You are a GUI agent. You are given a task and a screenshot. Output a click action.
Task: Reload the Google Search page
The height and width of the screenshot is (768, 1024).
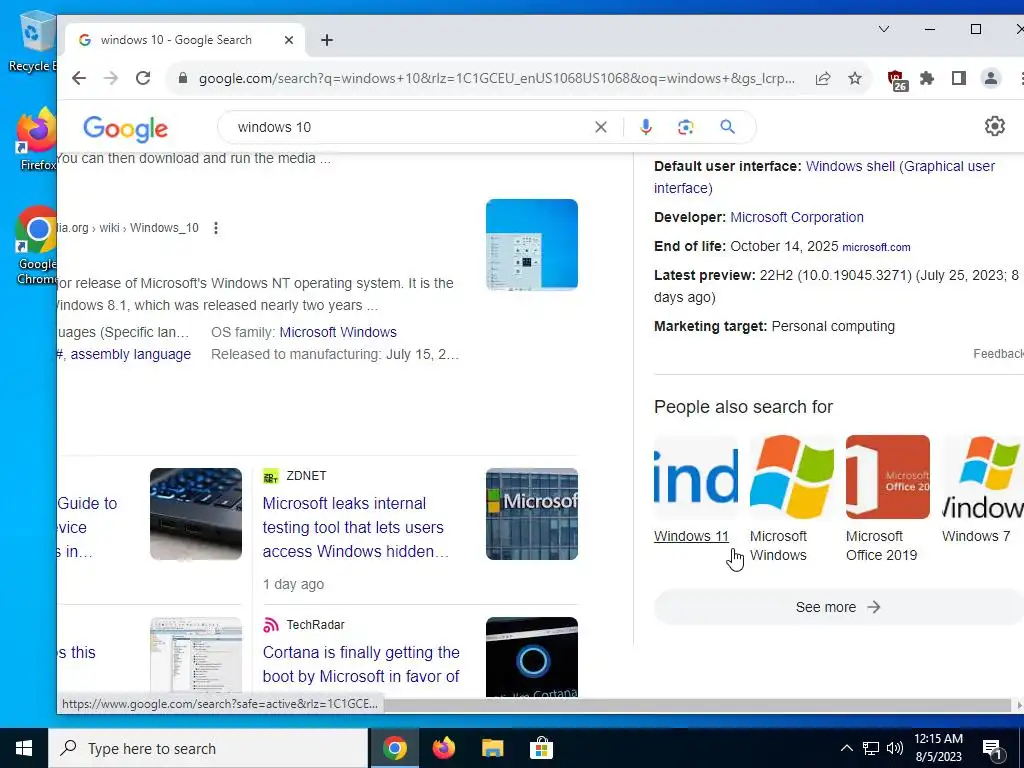point(143,78)
